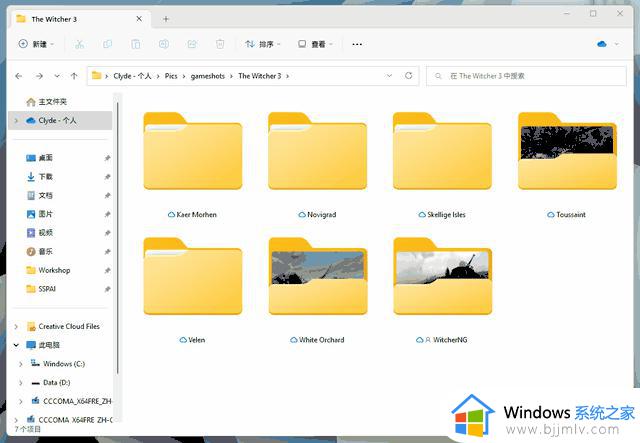Open 桌面 in quick access

(45, 158)
